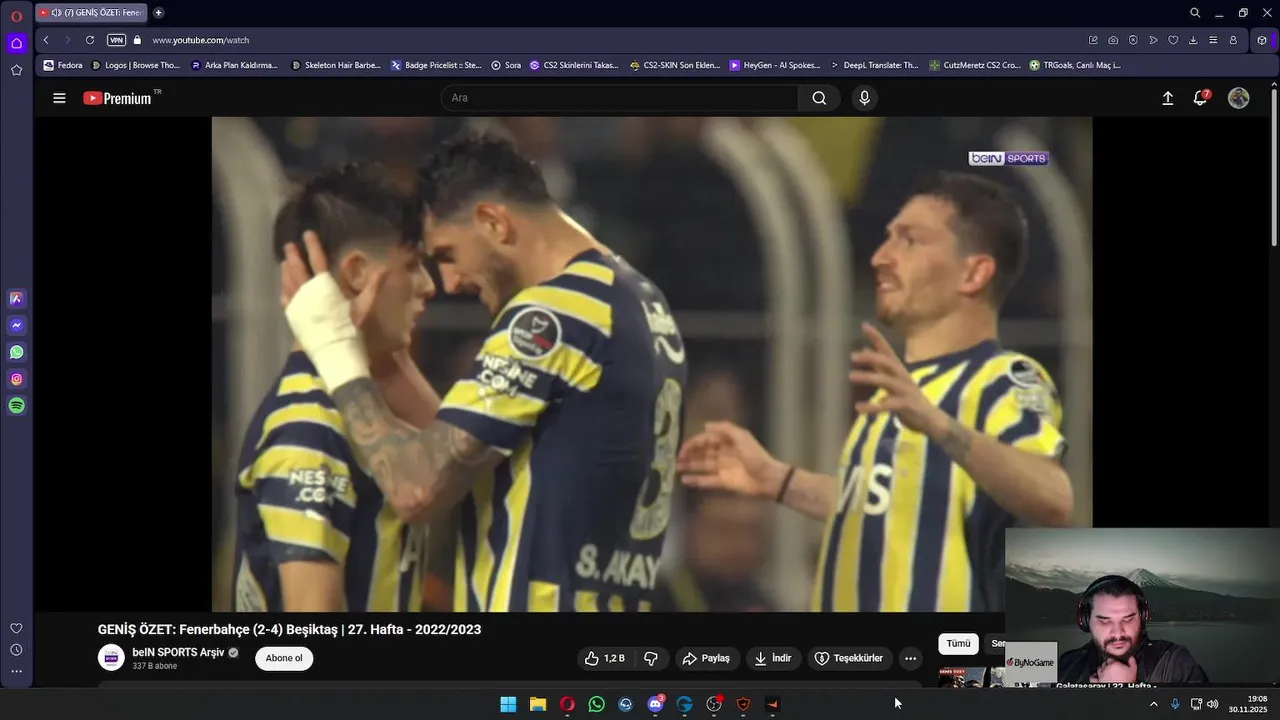The image size is (1280, 720).
Task: Open the HeyGen bookmark
Action: tap(774, 65)
